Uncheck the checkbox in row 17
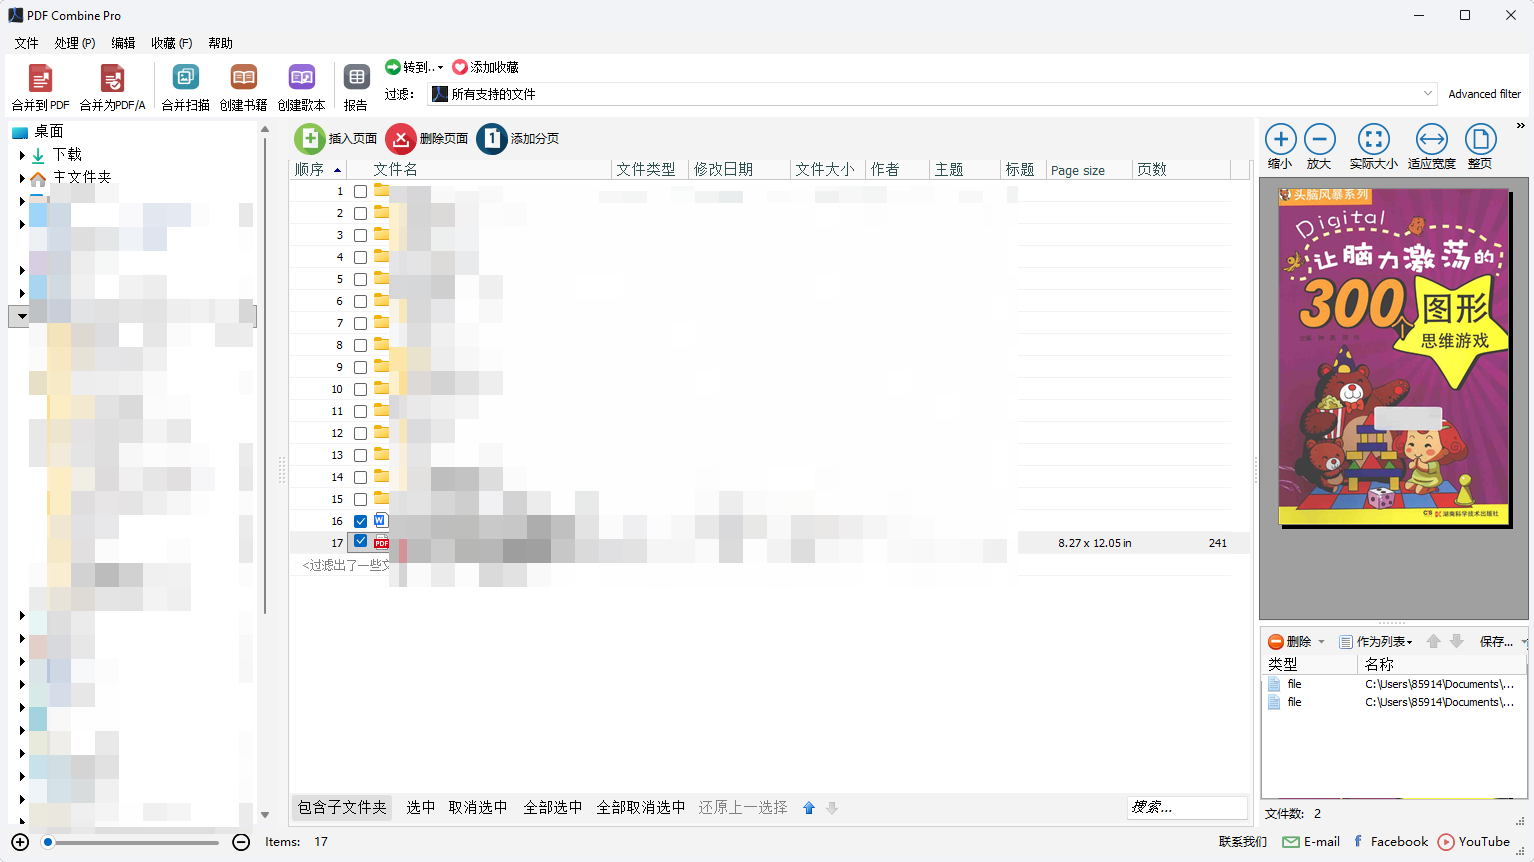The width and height of the screenshot is (1534, 862). (360, 541)
